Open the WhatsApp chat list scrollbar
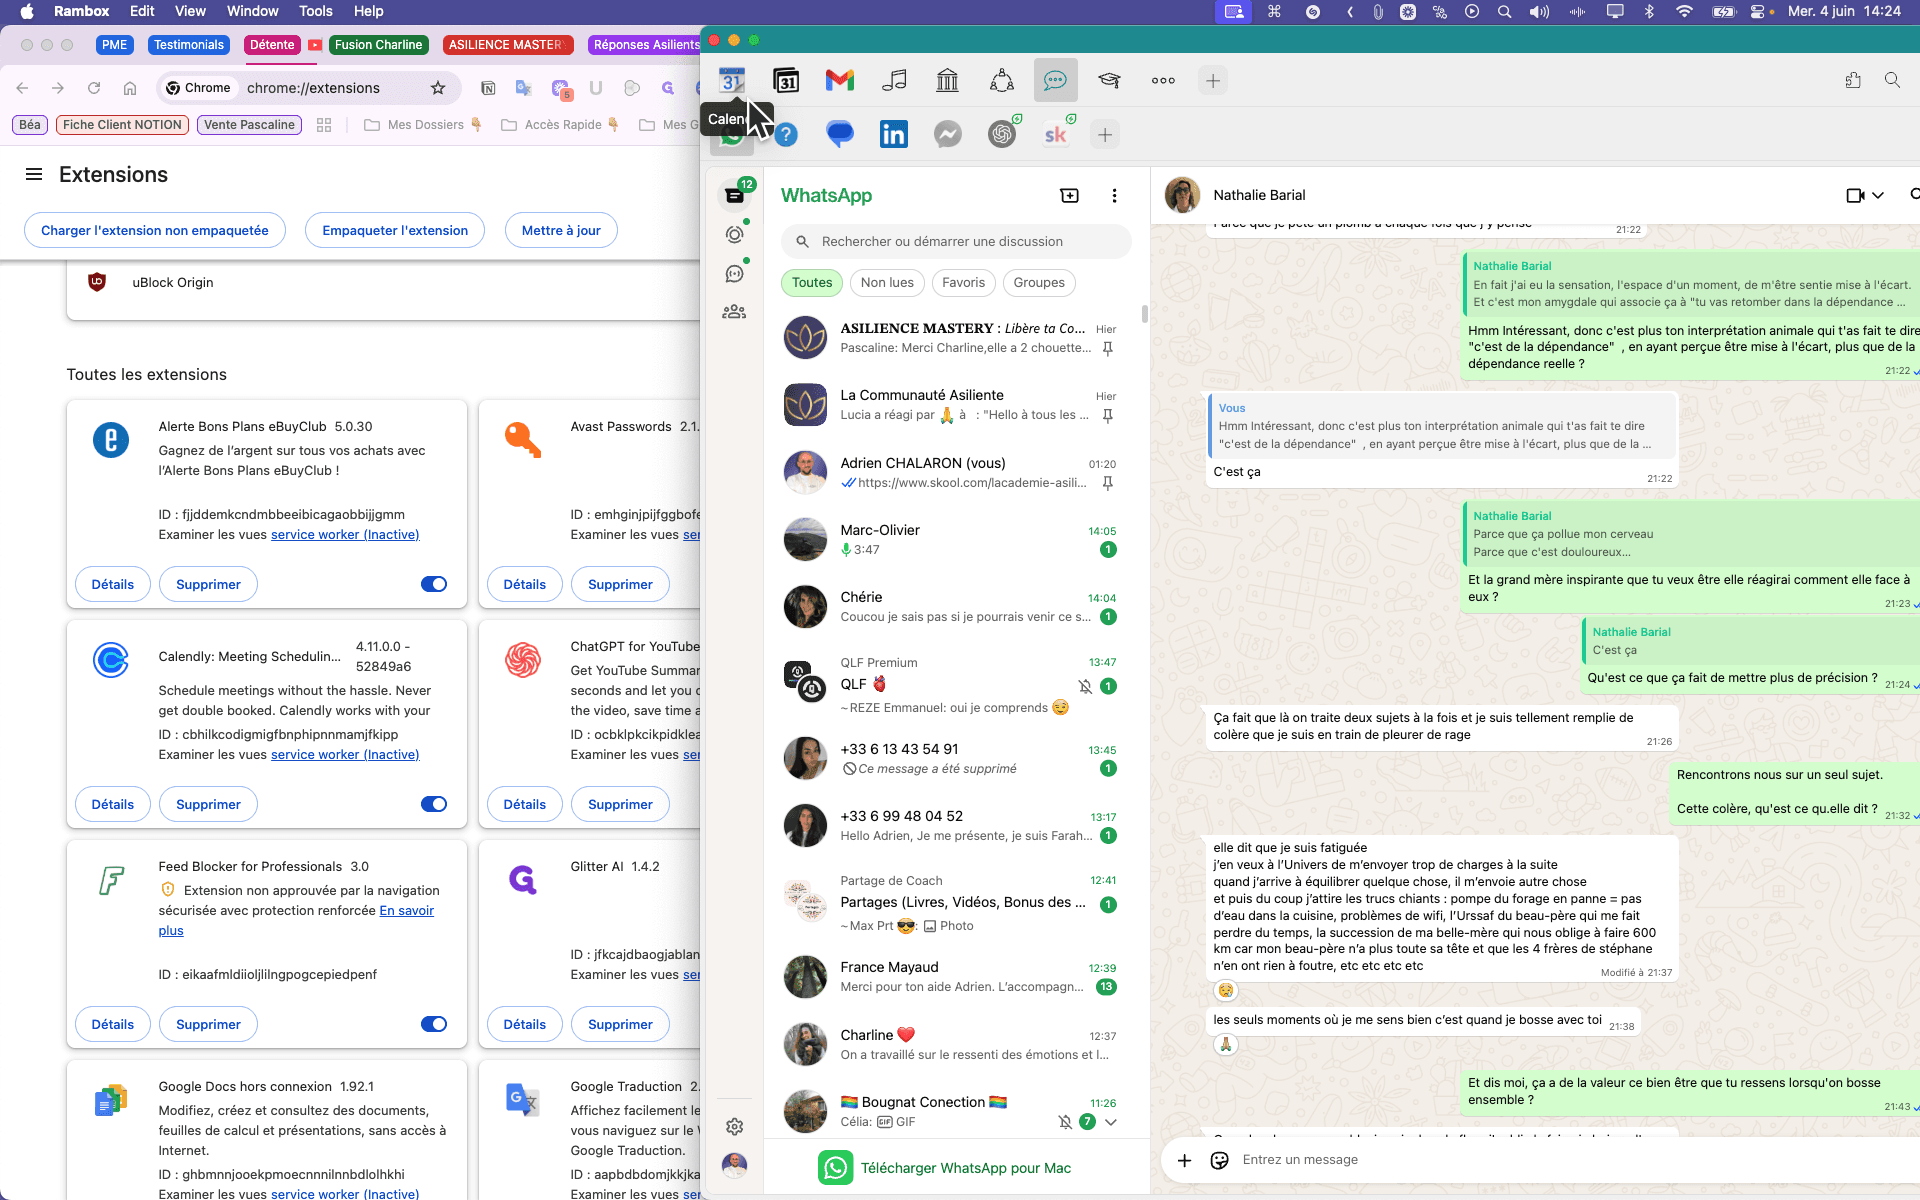This screenshot has width=1920, height=1200. pos(1144,314)
